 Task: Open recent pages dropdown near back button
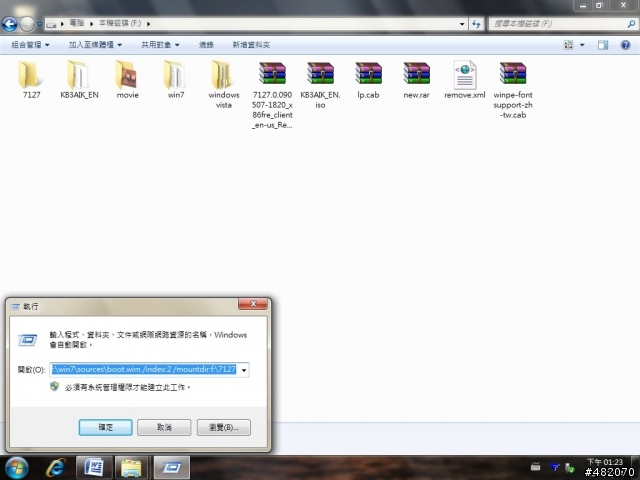(39, 24)
